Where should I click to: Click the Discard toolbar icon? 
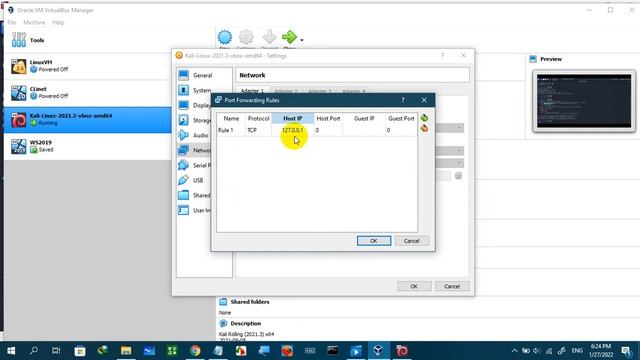(269, 38)
